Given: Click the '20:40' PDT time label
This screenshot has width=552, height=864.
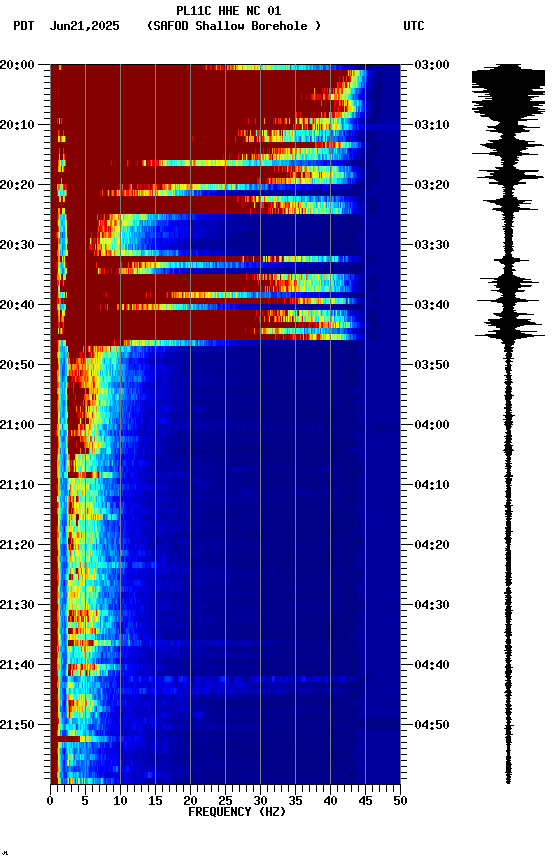Looking at the screenshot, I should (17, 305).
